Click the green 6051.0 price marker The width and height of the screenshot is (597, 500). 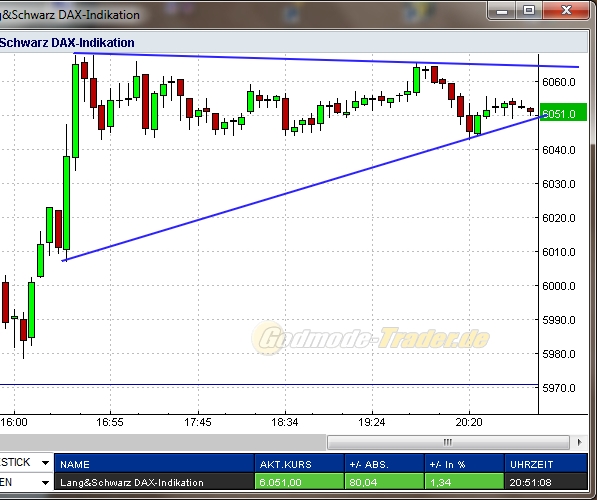pyautogui.click(x=563, y=113)
